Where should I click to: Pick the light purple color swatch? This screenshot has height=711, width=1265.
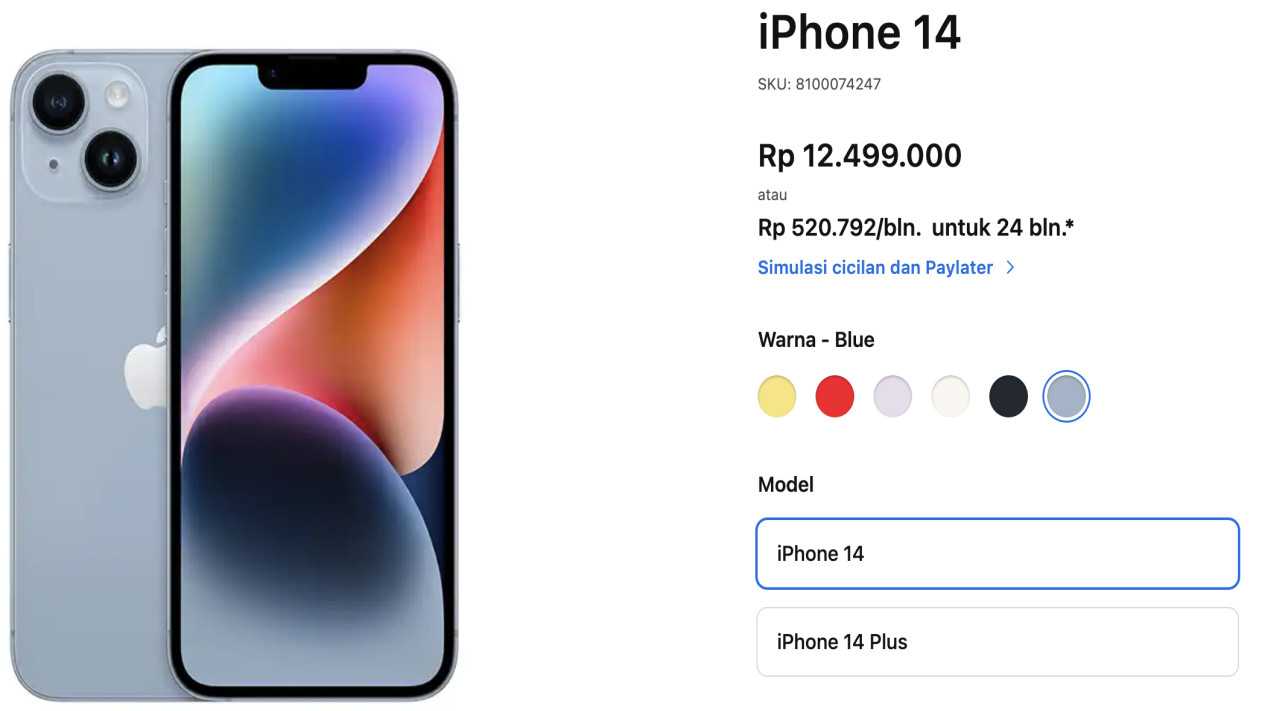click(893, 397)
